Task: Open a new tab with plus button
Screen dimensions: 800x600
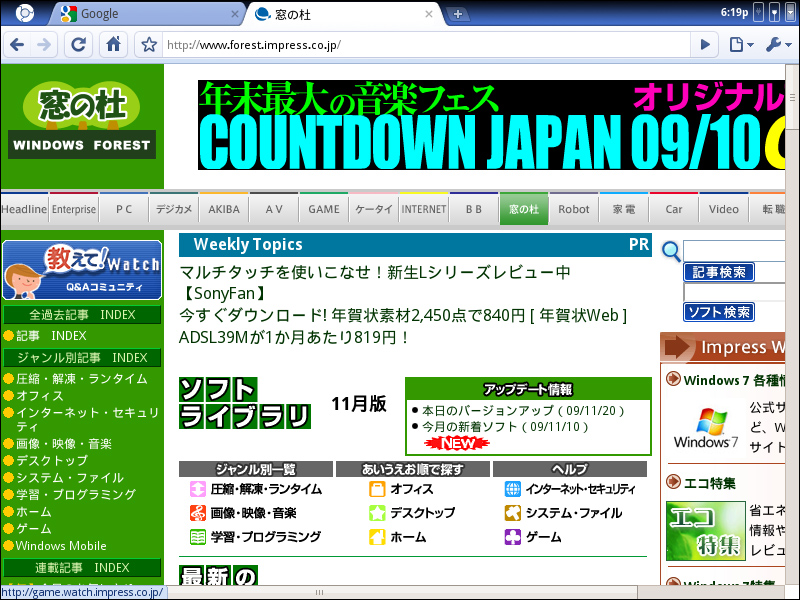Action: (458, 14)
